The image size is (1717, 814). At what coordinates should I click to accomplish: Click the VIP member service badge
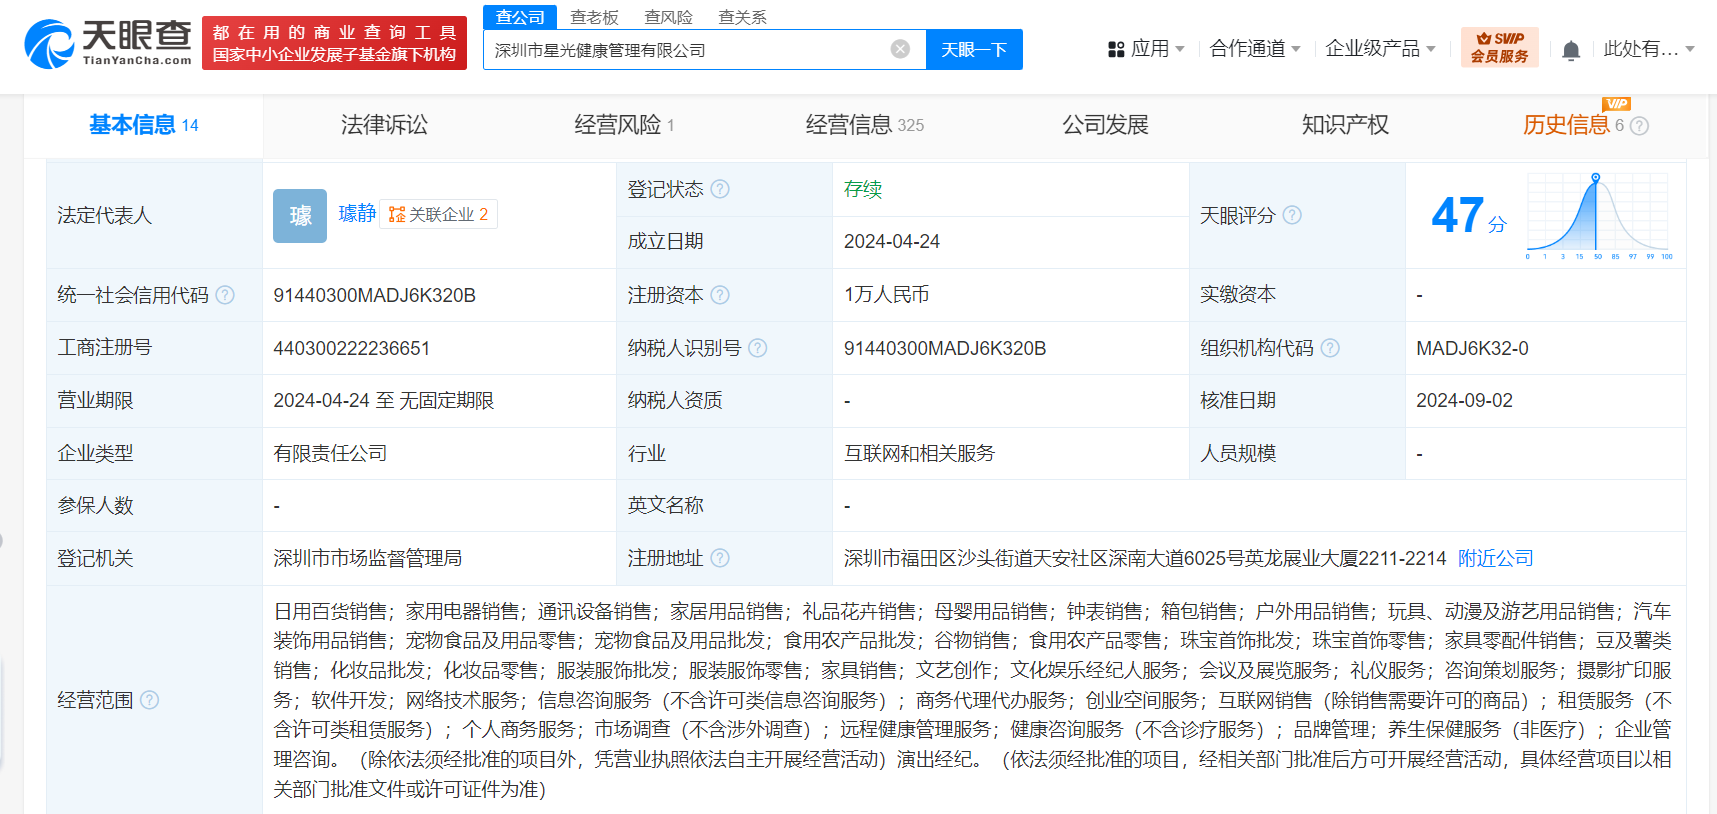tap(1499, 48)
